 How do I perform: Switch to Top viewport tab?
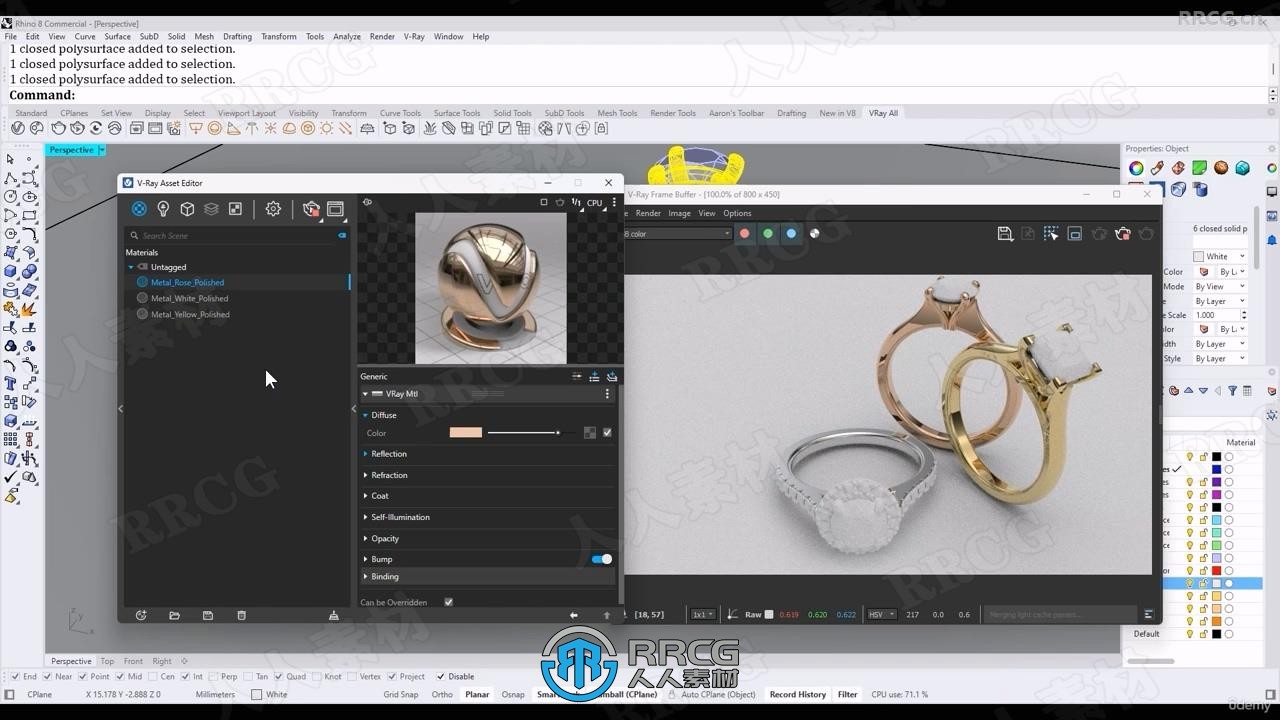(107, 661)
